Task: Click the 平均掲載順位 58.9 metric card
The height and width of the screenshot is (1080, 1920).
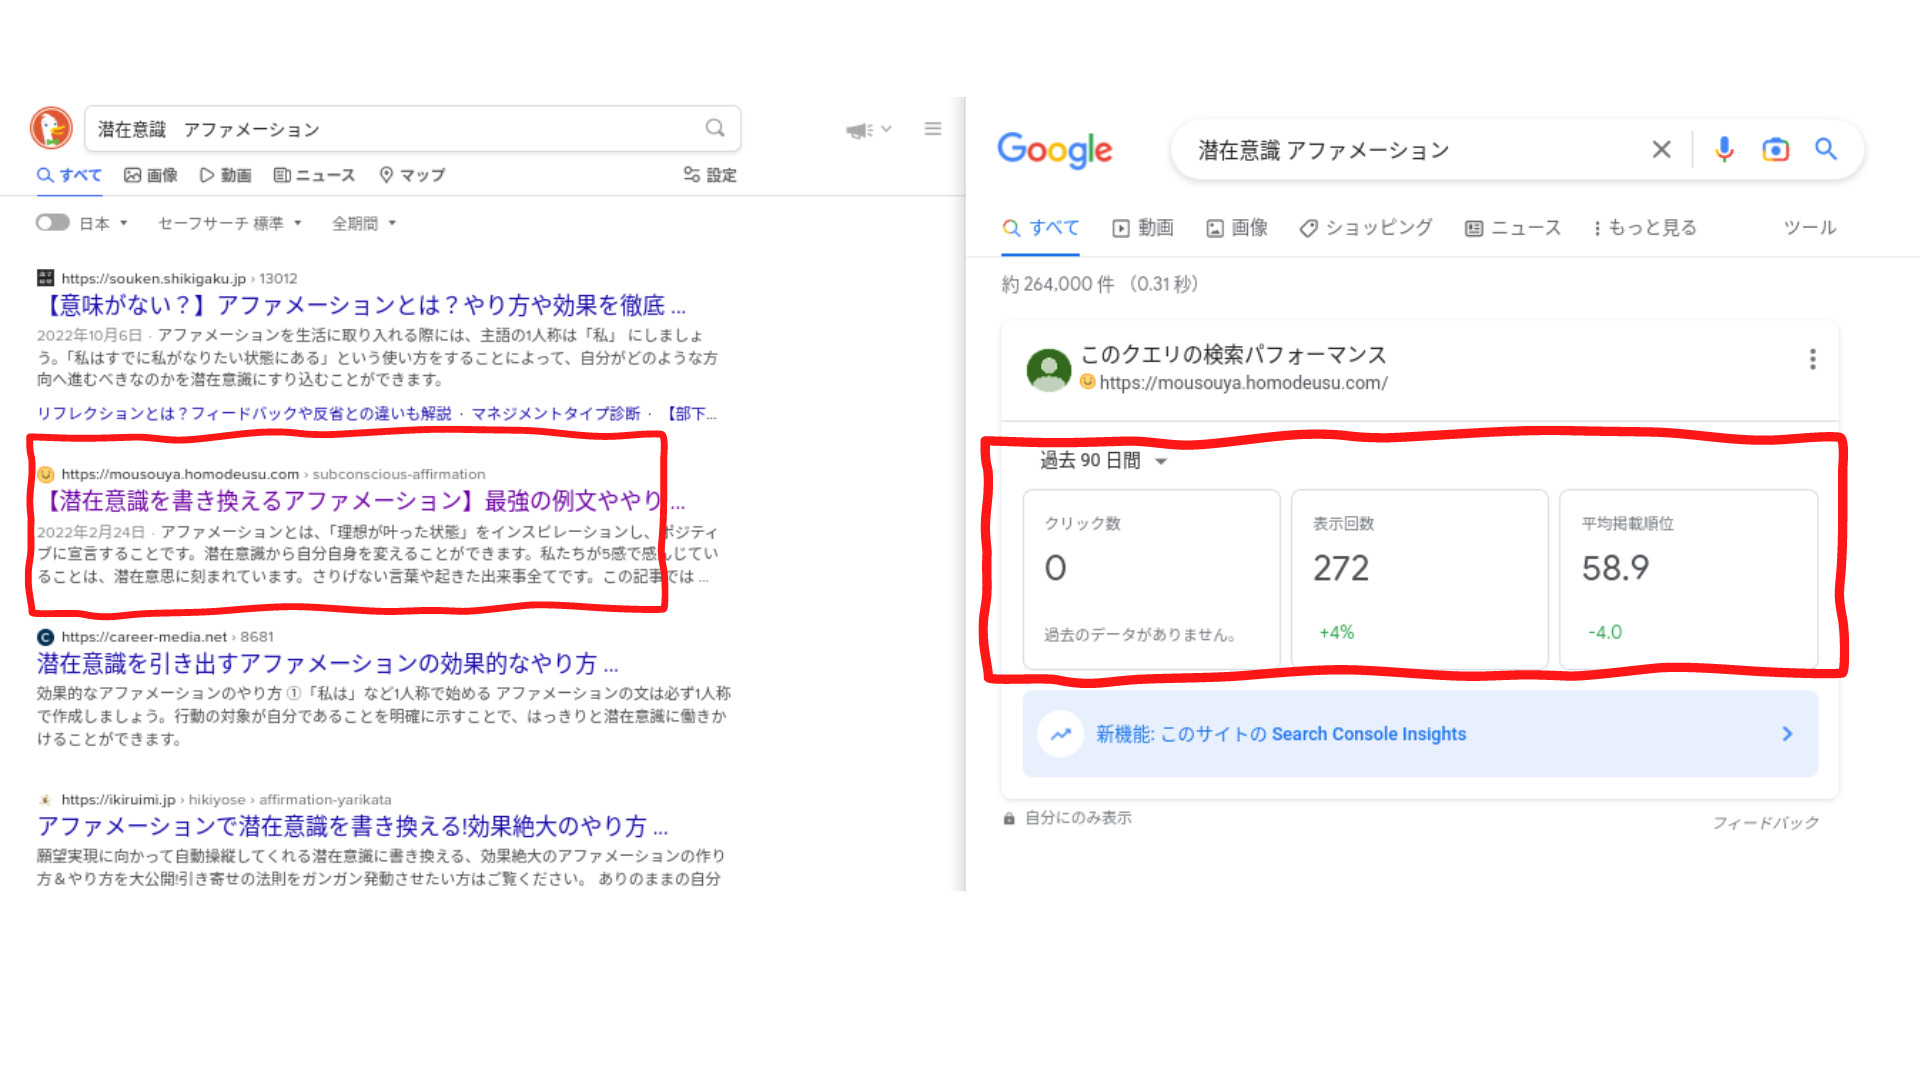Action: coord(1688,579)
